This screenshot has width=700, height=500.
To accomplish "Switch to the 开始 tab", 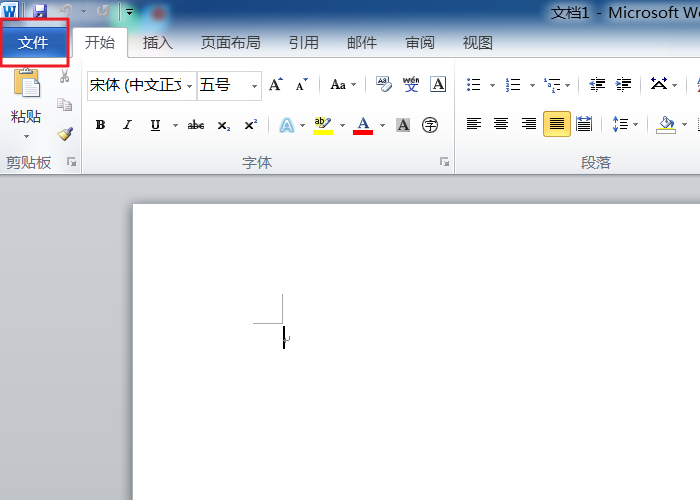I will (100, 43).
